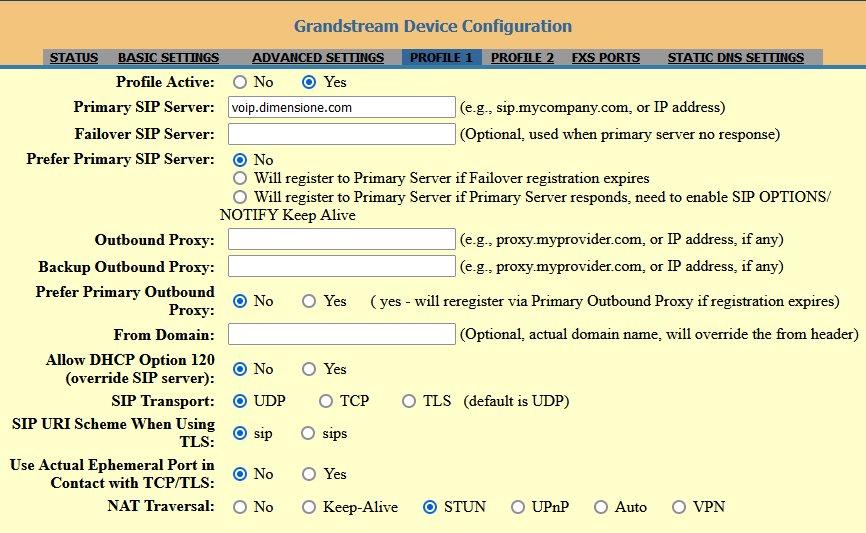
Task: Click the From Domain text field
Action: 342,334
